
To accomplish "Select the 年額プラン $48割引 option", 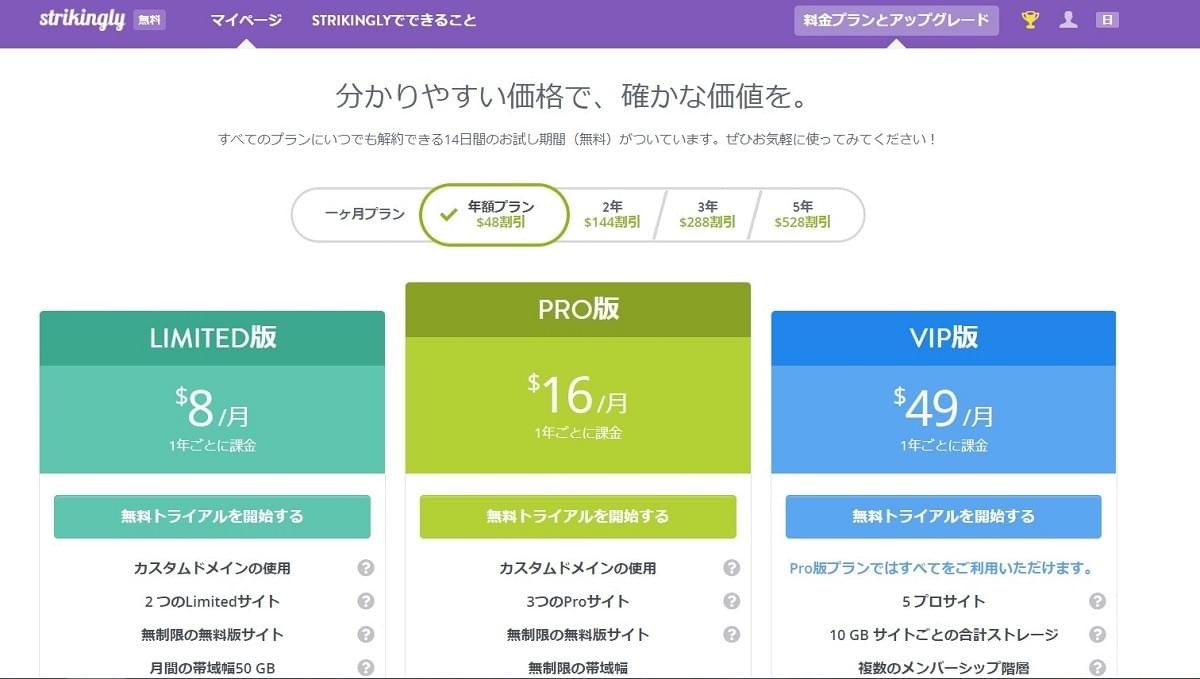I will pyautogui.click(x=495, y=214).
